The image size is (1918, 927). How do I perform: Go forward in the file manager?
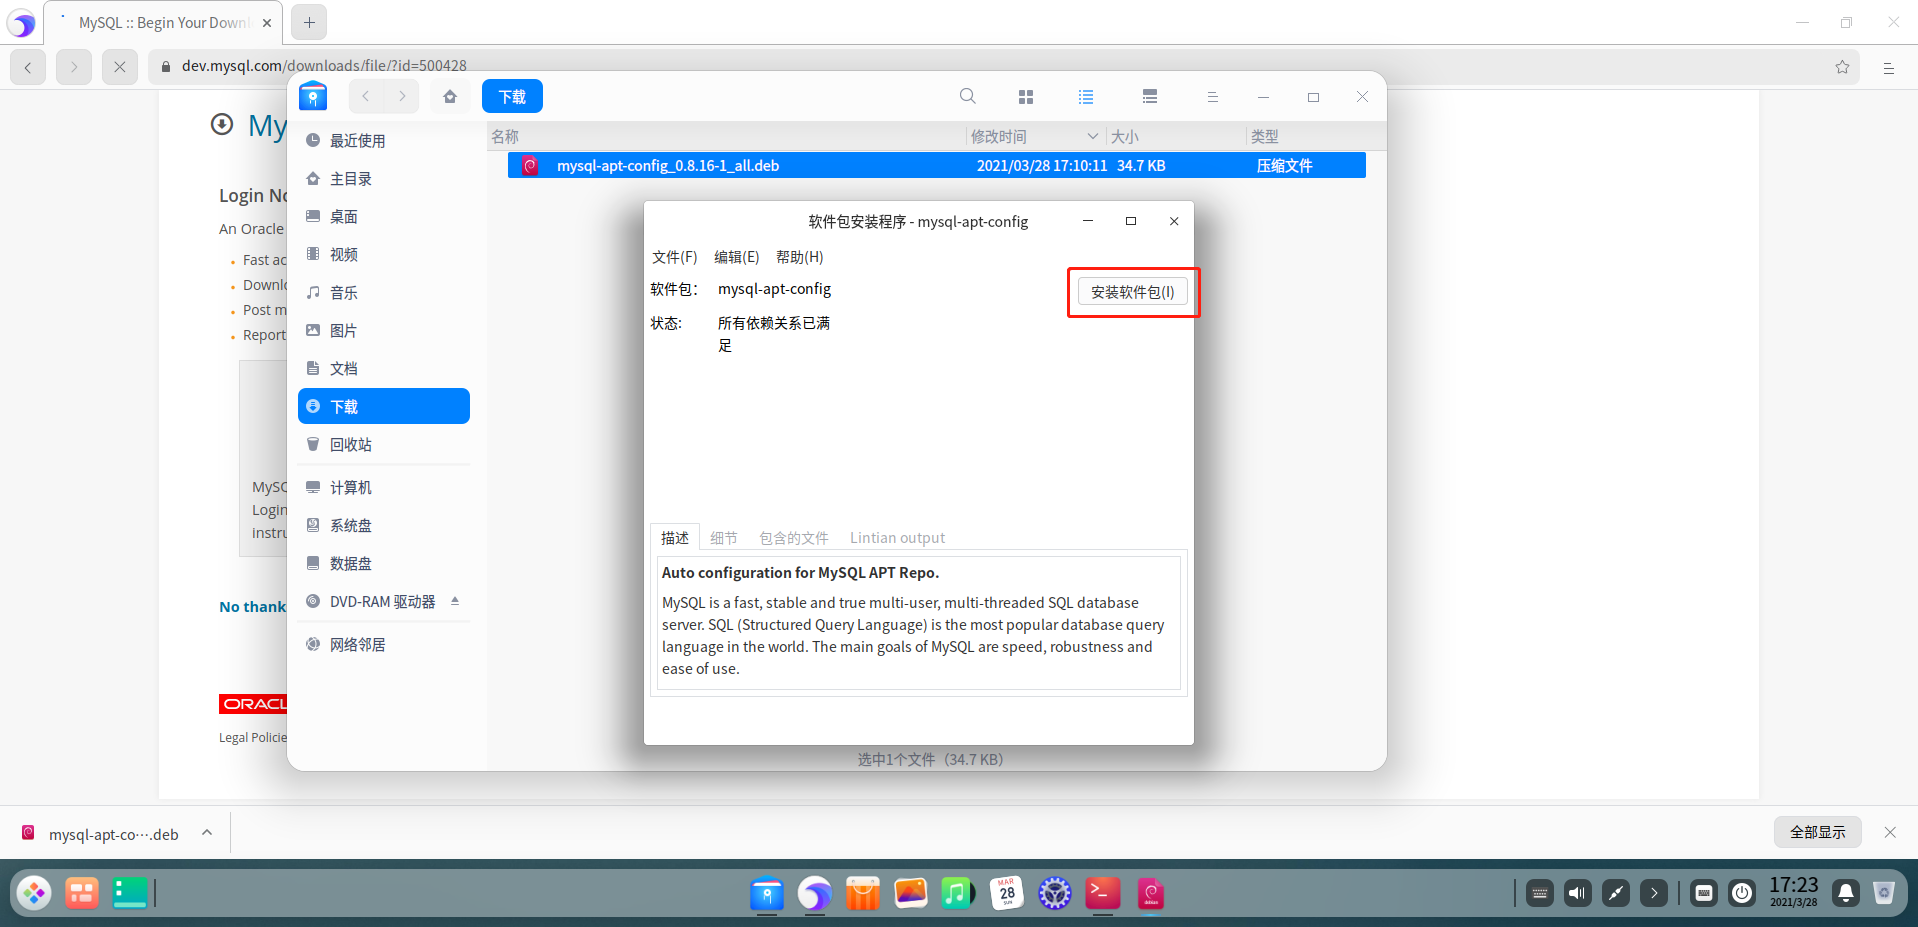(x=402, y=96)
